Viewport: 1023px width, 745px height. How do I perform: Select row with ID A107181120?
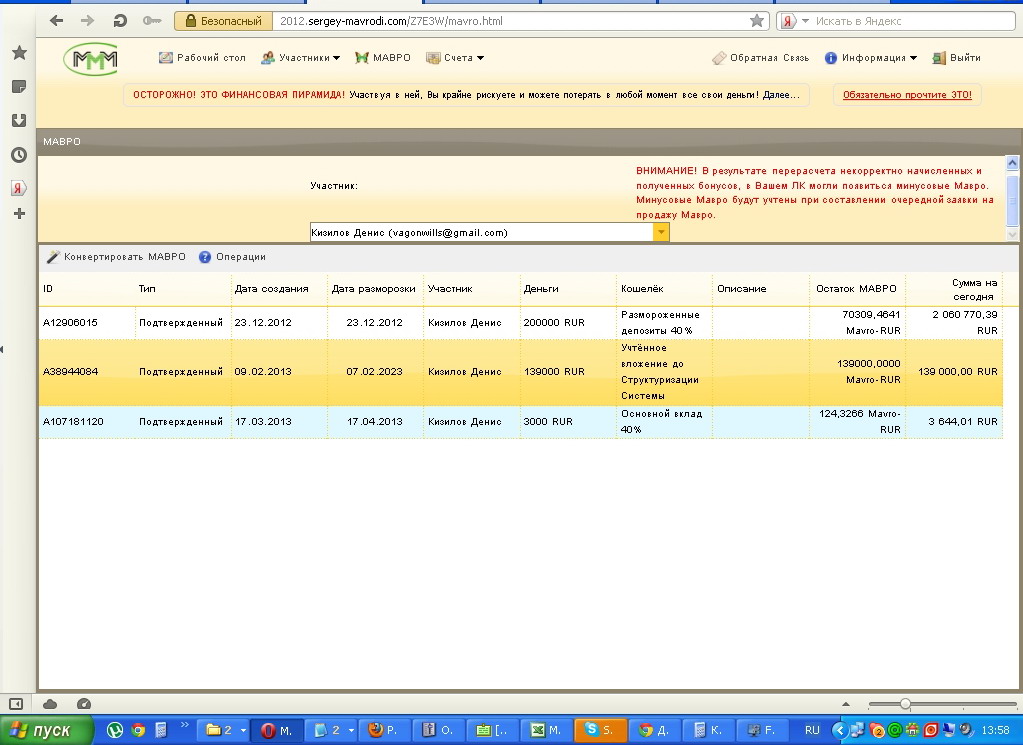coord(521,421)
